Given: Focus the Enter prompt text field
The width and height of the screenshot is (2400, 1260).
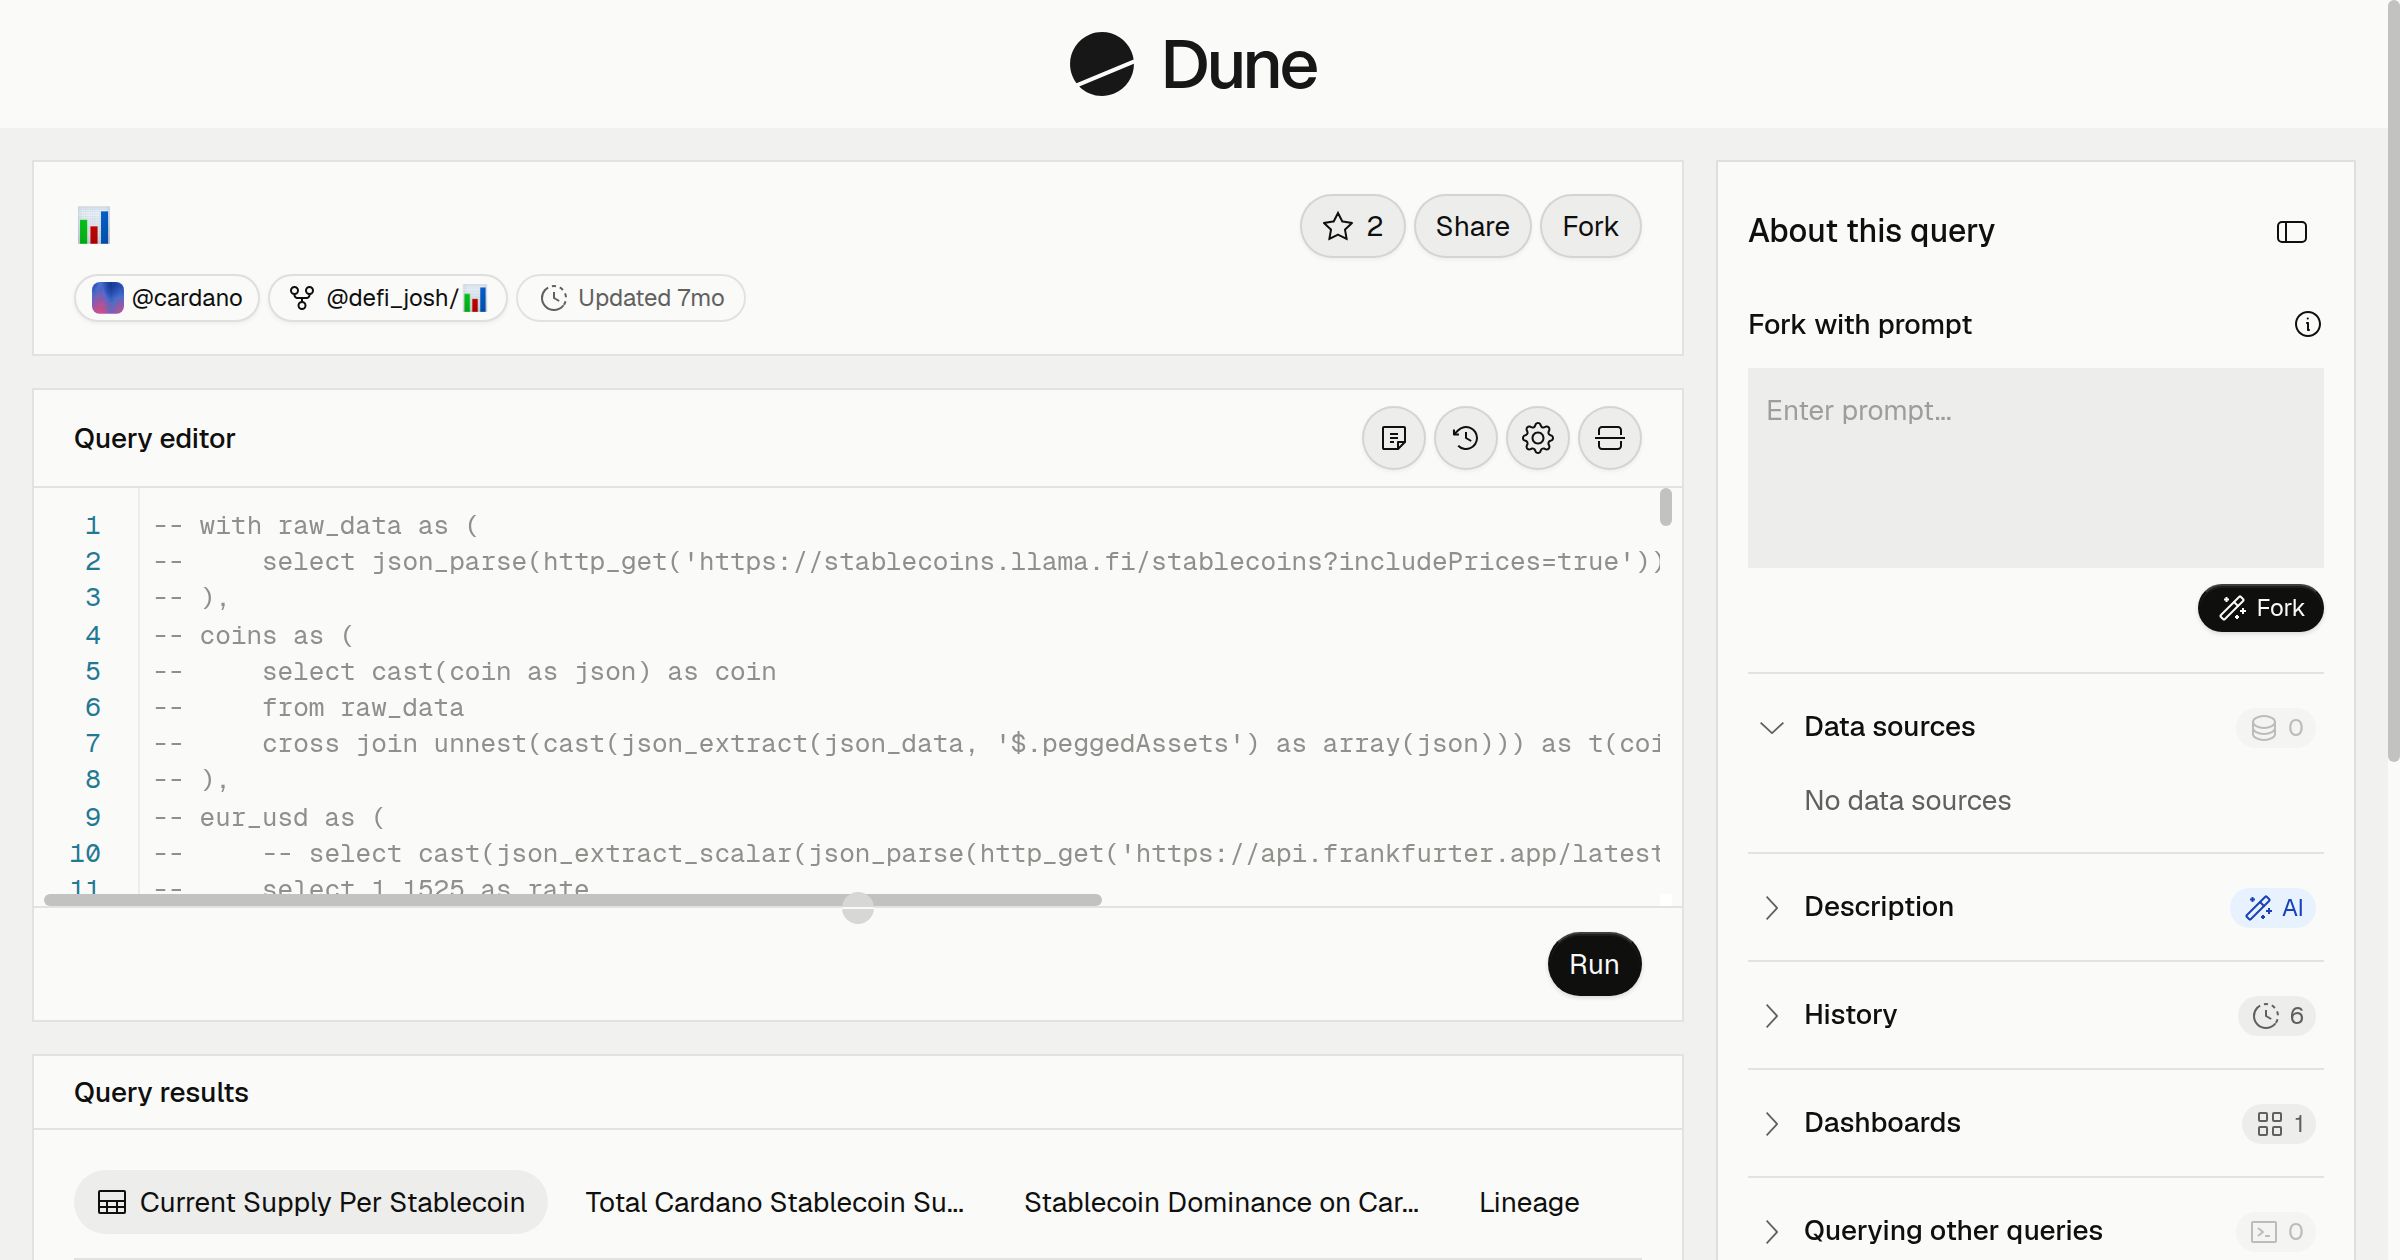Looking at the screenshot, I should (2035, 468).
